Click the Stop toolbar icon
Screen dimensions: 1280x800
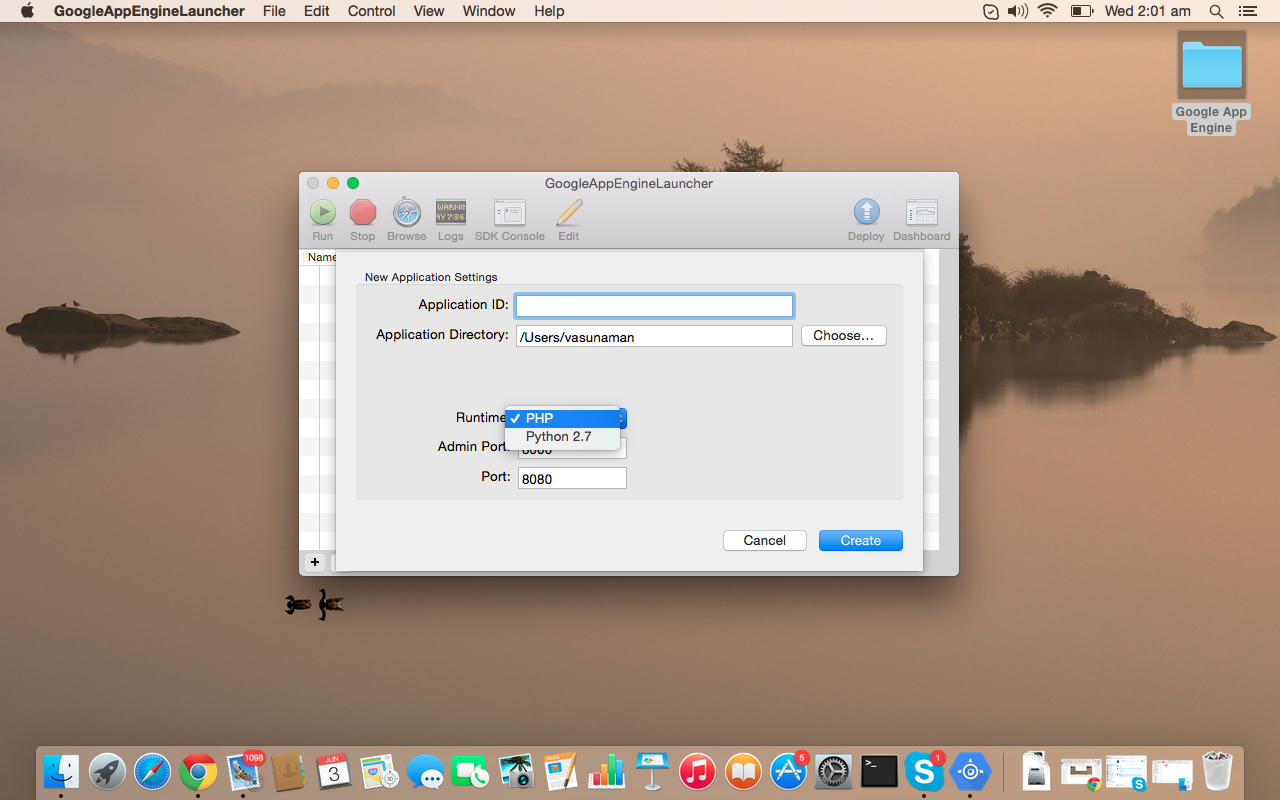362,213
